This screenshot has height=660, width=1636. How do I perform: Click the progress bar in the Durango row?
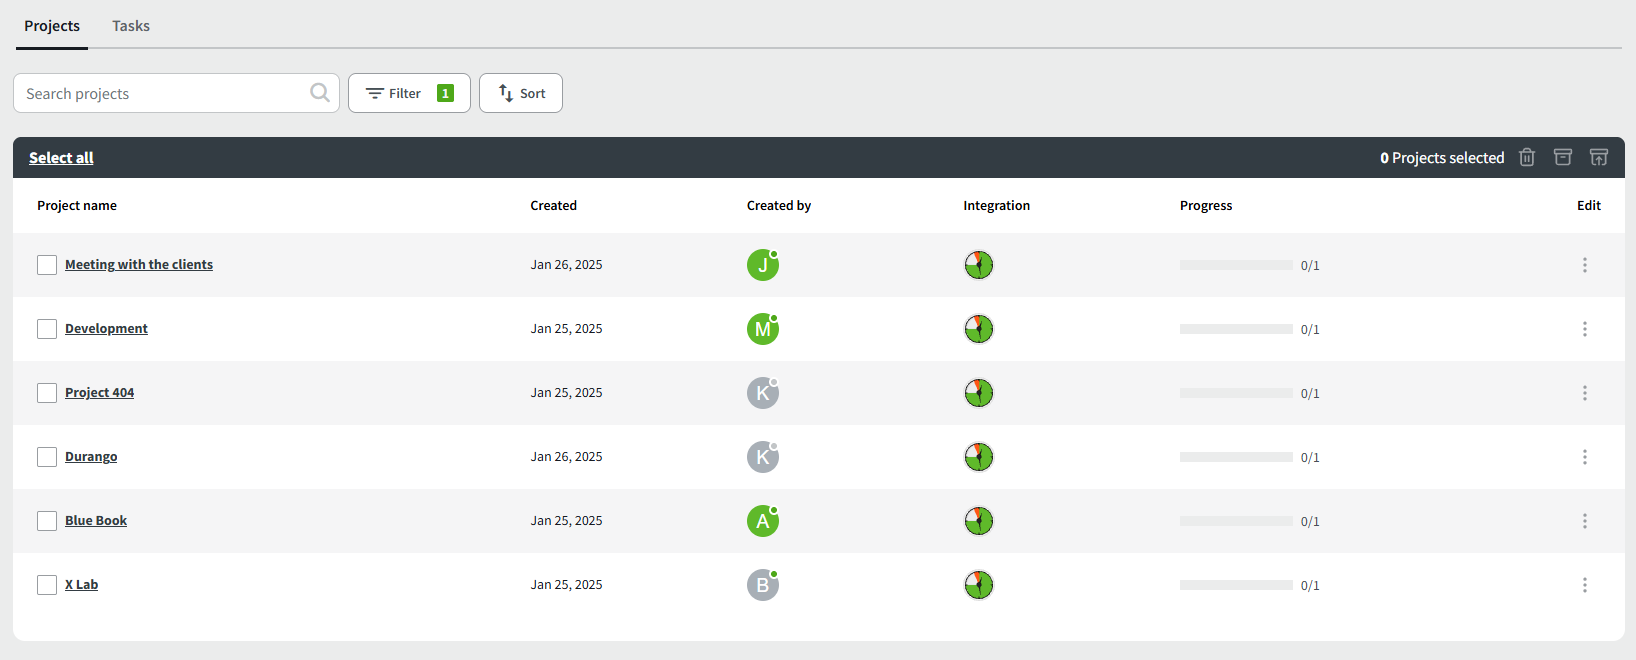[x=1236, y=457]
